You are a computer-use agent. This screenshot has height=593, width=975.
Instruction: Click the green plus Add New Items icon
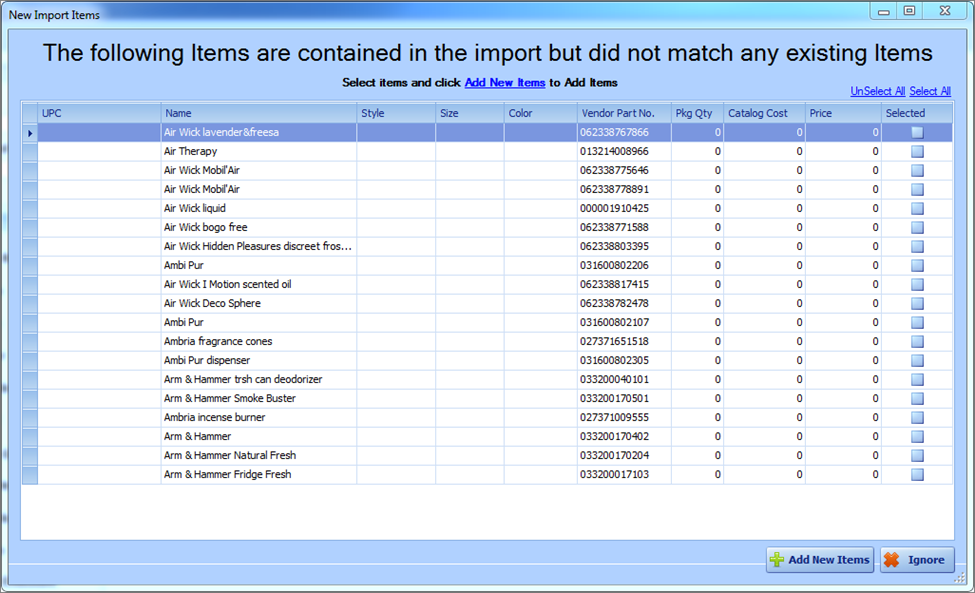tap(777, 560)
